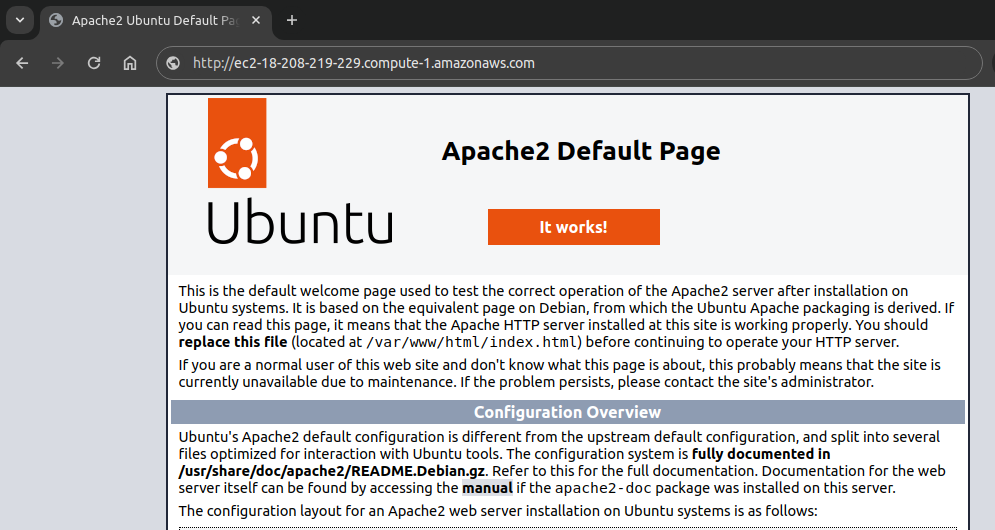The width and height of the screenshot is (995, 530).
Task: Click the tab's globe favicon
Action: [x=56, y=20]
